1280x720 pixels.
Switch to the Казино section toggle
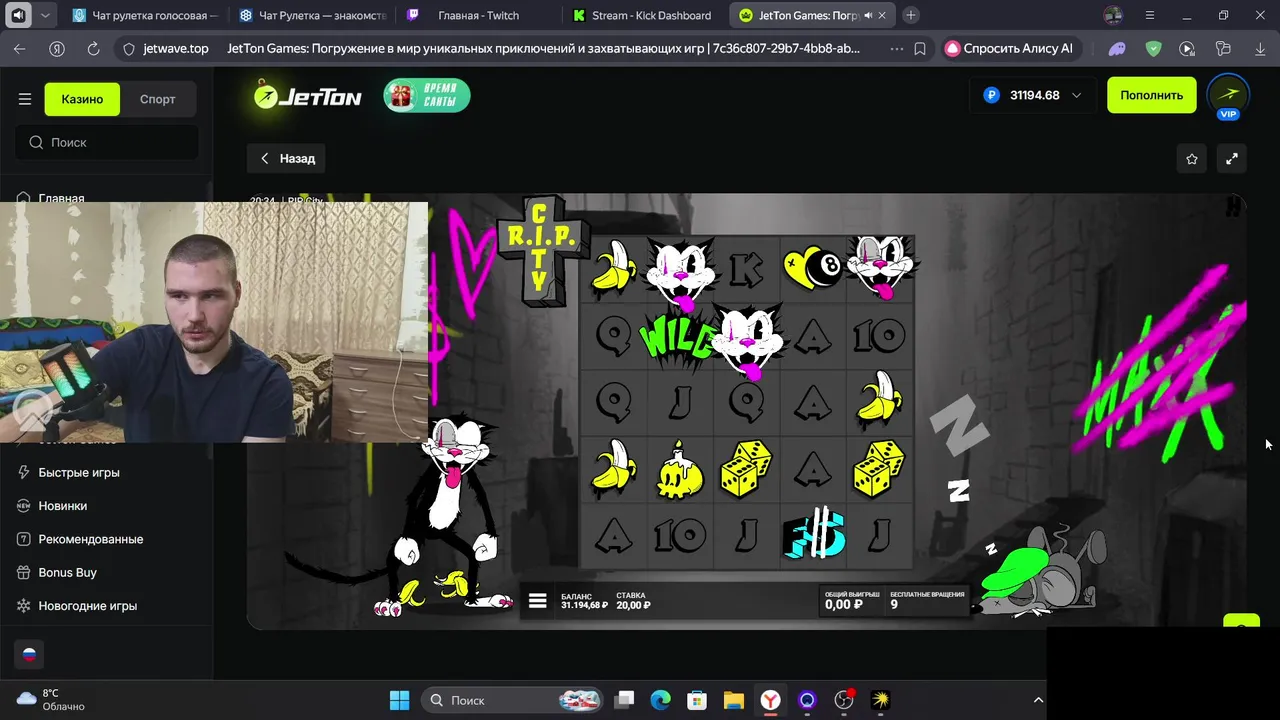pos(82,99)
